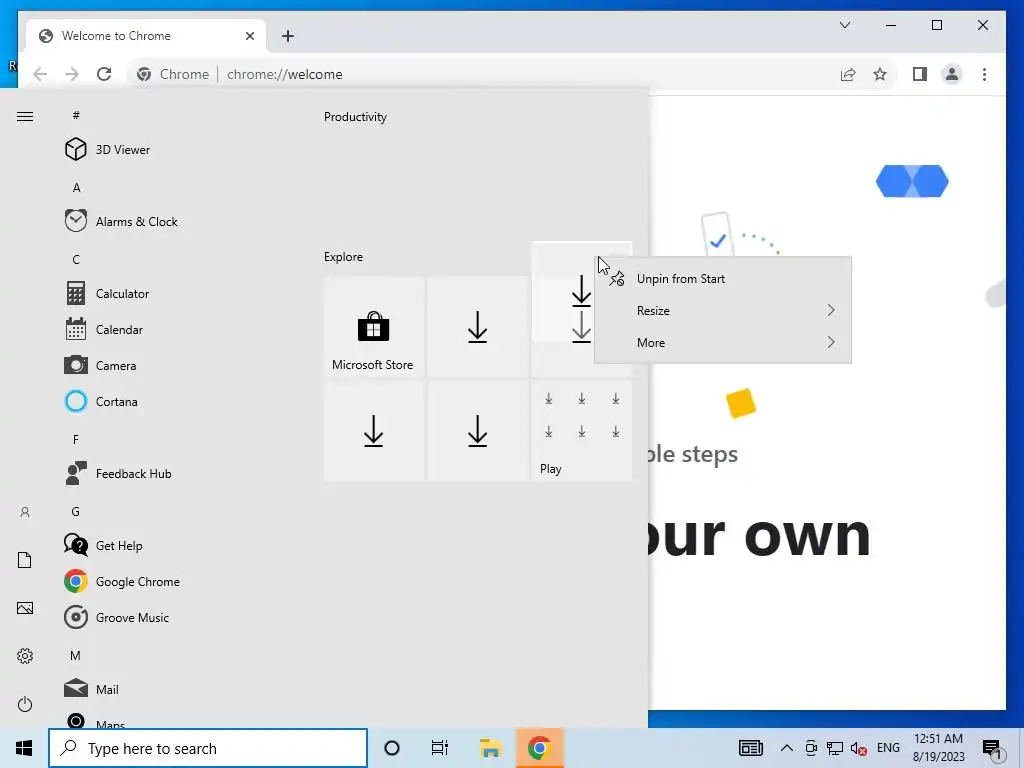
Task: Open News and interests on taskbar
Action: click(751, 748)
